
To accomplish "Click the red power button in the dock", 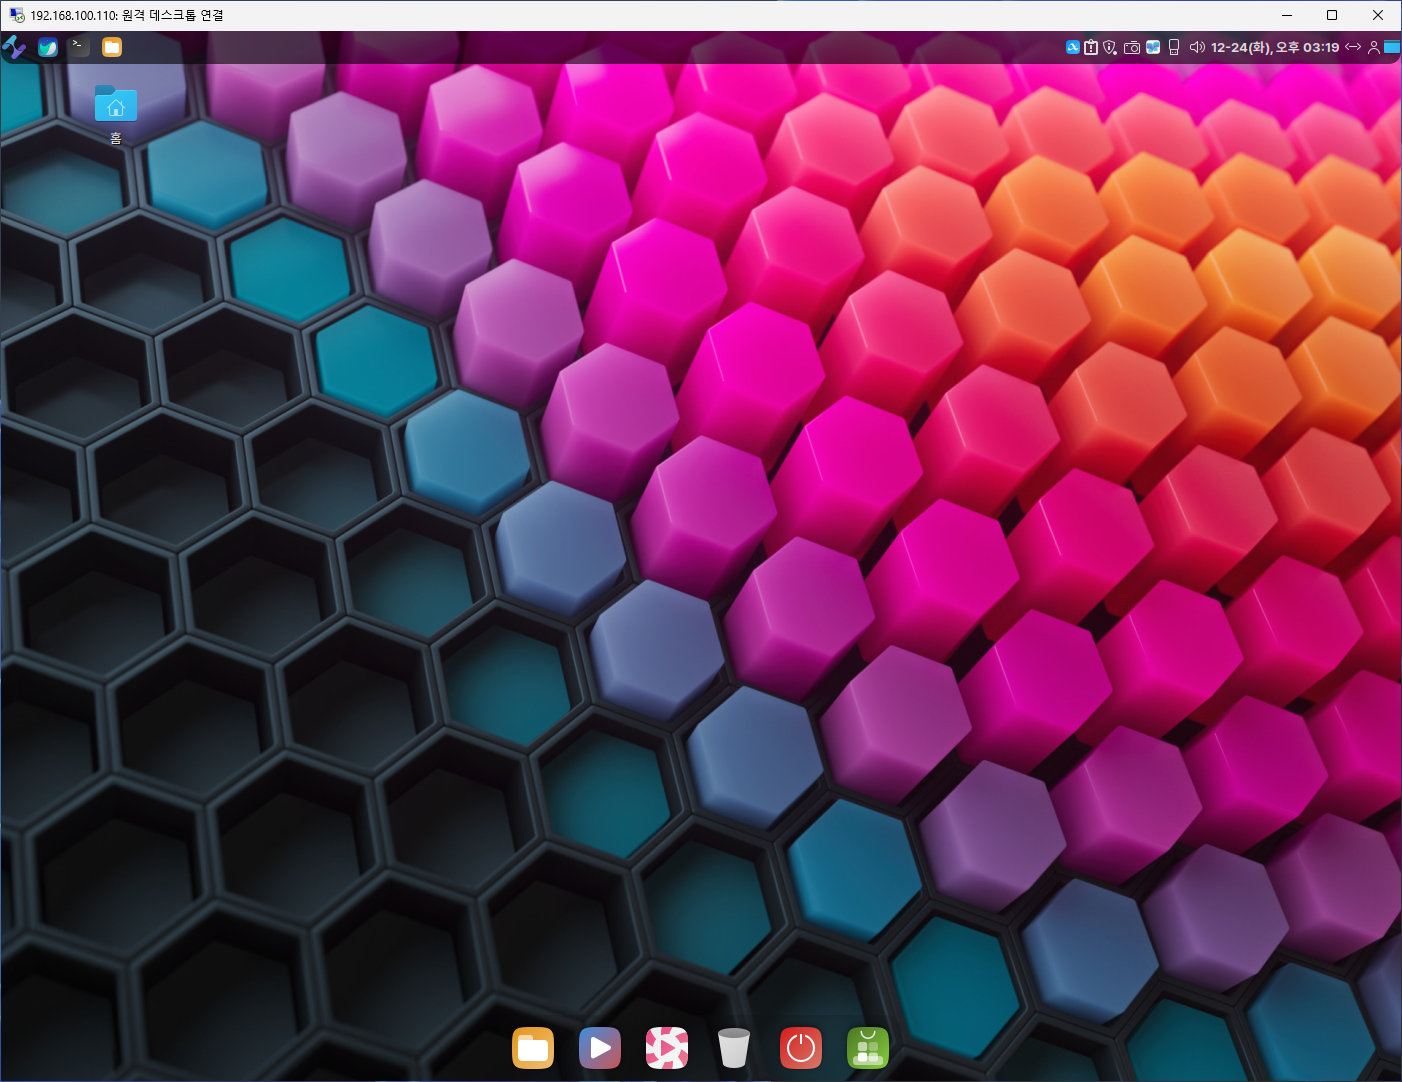I will [x=801, y=1048].
